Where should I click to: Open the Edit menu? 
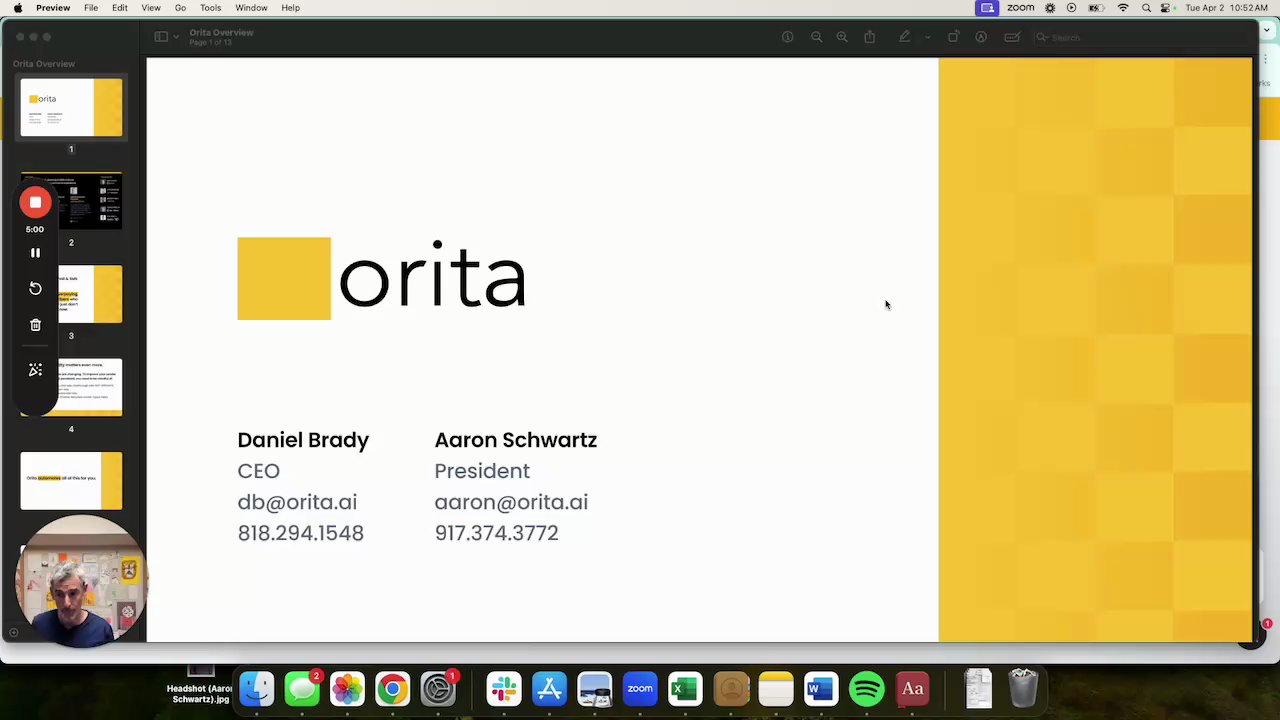pyautogui.click(x=120, y=8)
